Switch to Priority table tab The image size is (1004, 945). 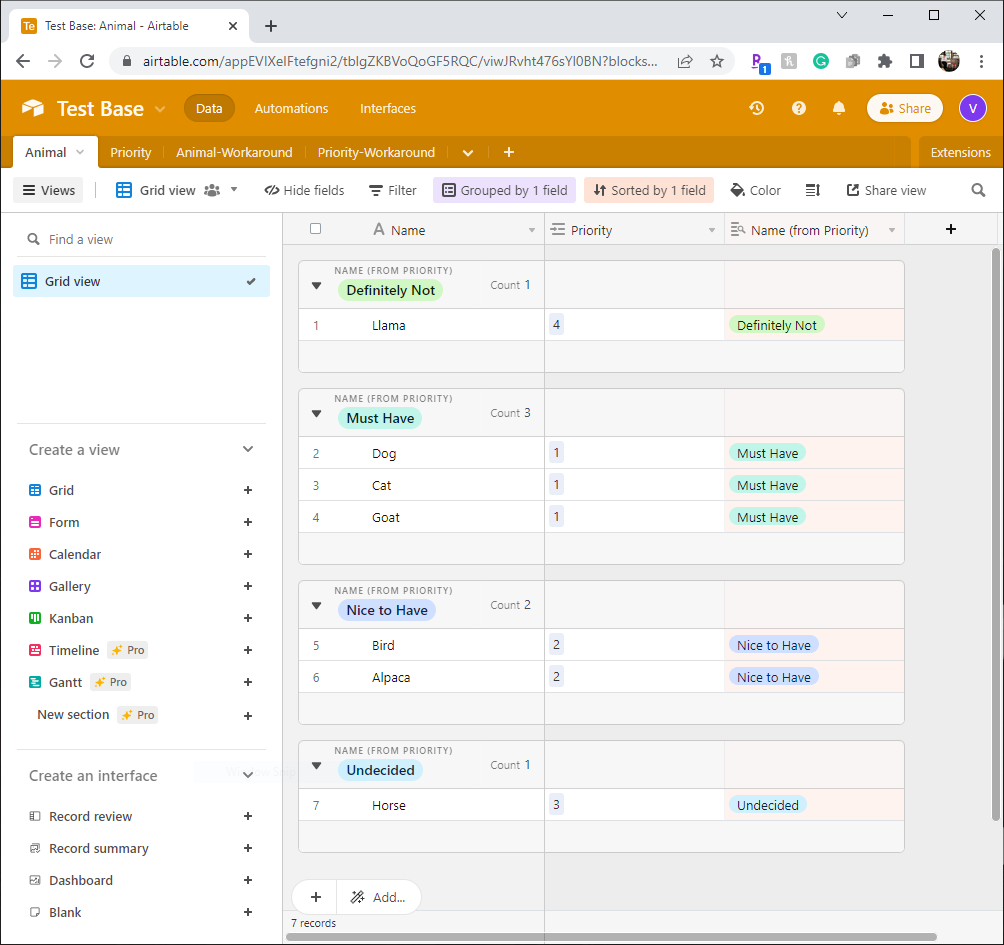[x=131, y=152]
